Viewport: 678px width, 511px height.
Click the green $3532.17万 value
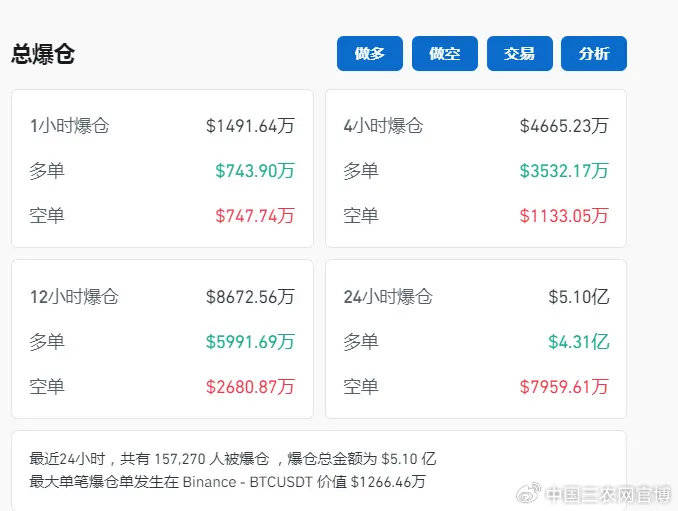coord(564,171)
